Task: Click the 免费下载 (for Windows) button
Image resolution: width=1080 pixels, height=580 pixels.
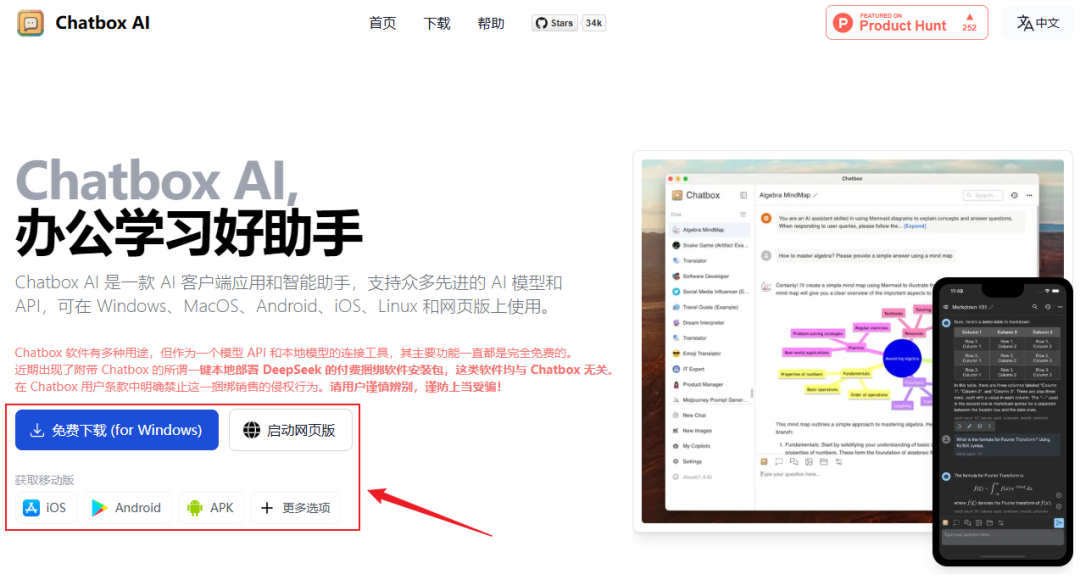Action: click(116, 430)
